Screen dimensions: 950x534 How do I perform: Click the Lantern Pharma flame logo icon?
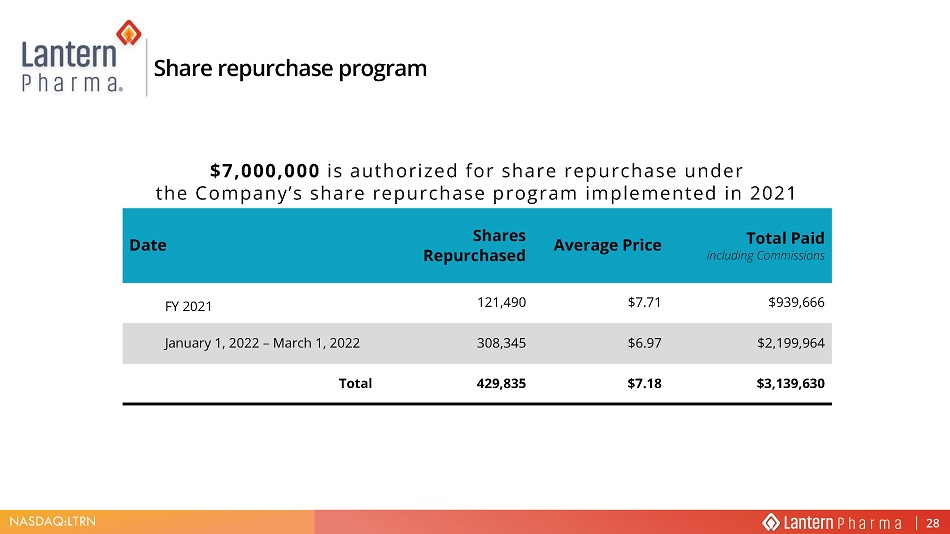pyautogui.click(x=128, y=33)
